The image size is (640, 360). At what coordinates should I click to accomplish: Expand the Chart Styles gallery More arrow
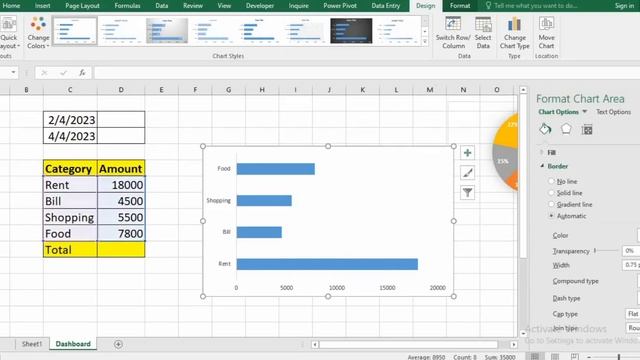[x=425, y=41]
